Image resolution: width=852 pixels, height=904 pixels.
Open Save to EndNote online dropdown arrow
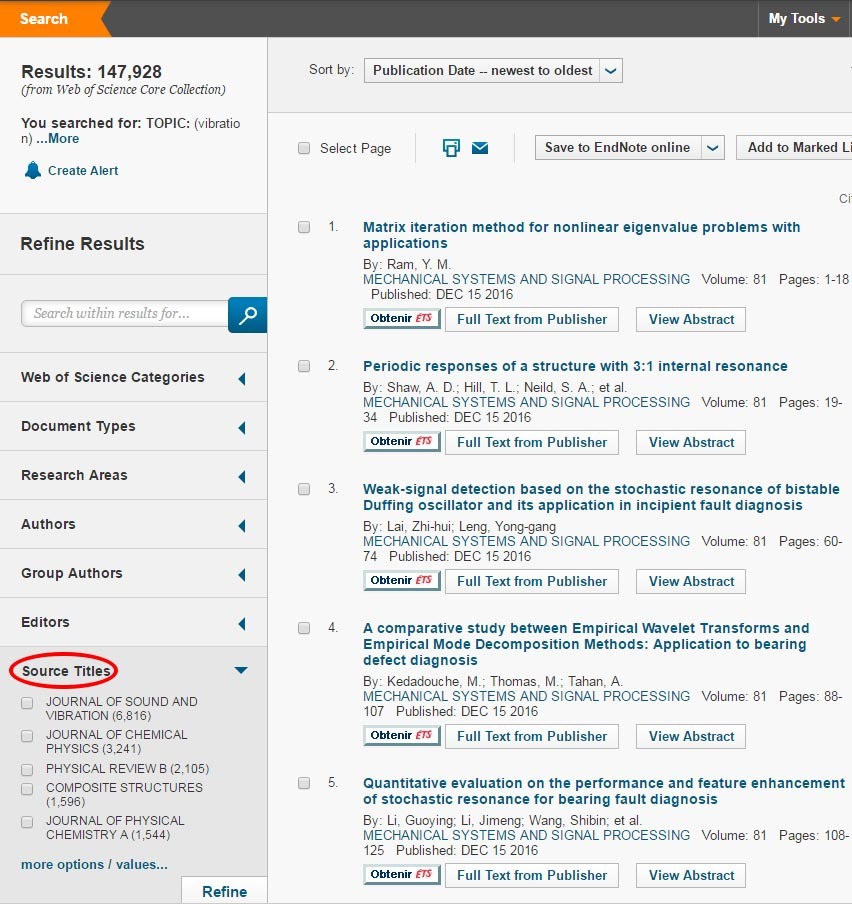713,148
